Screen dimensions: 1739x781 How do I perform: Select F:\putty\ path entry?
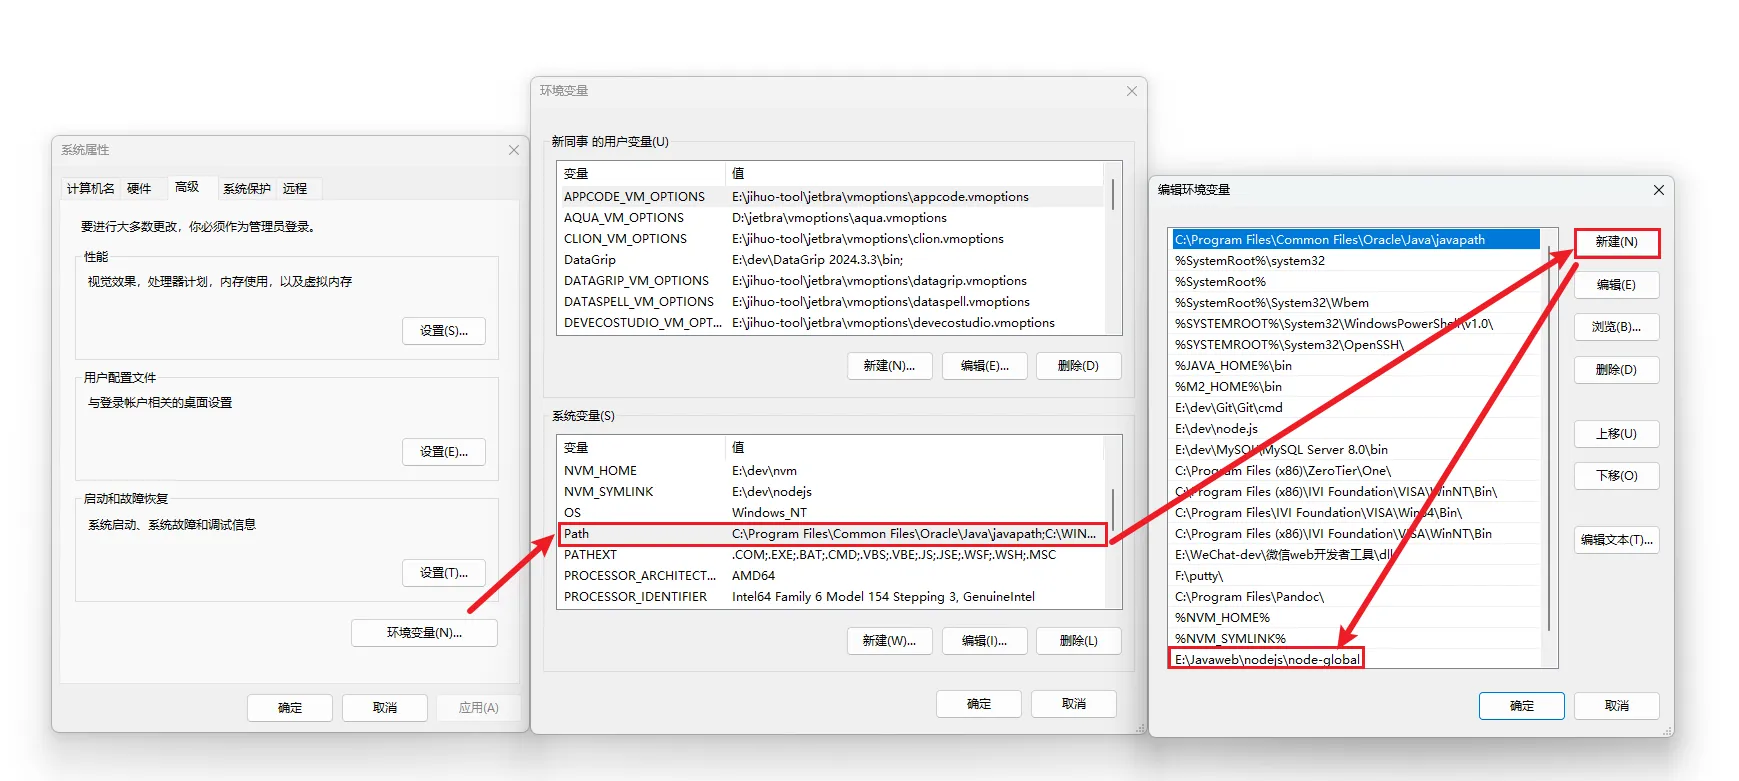coord(1356,576)
